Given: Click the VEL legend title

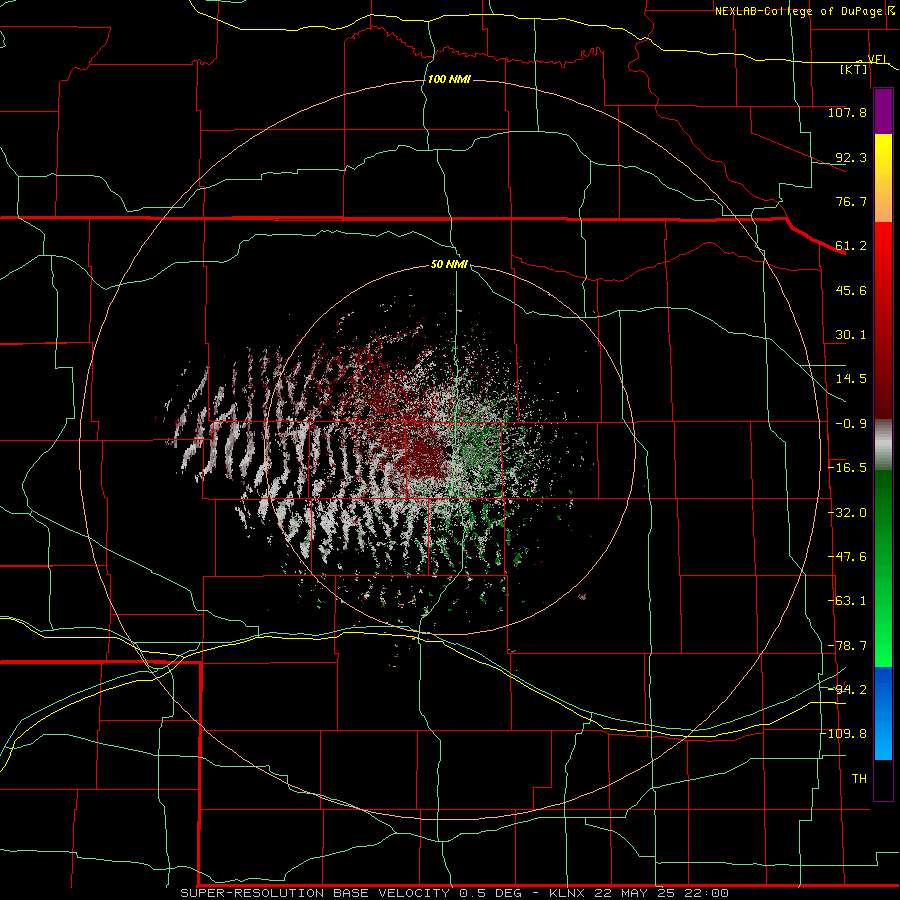Looking at the screenshot, I should [878, 59].
